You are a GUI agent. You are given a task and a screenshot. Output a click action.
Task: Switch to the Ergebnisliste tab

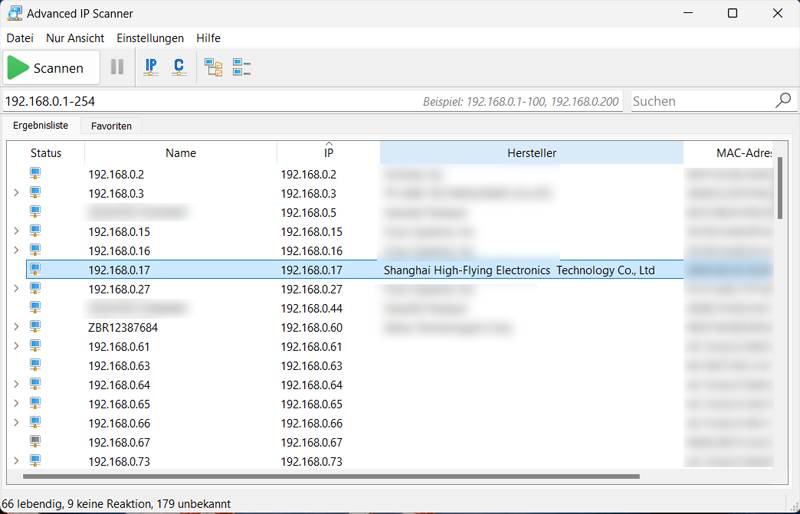(x=41, y=125)
